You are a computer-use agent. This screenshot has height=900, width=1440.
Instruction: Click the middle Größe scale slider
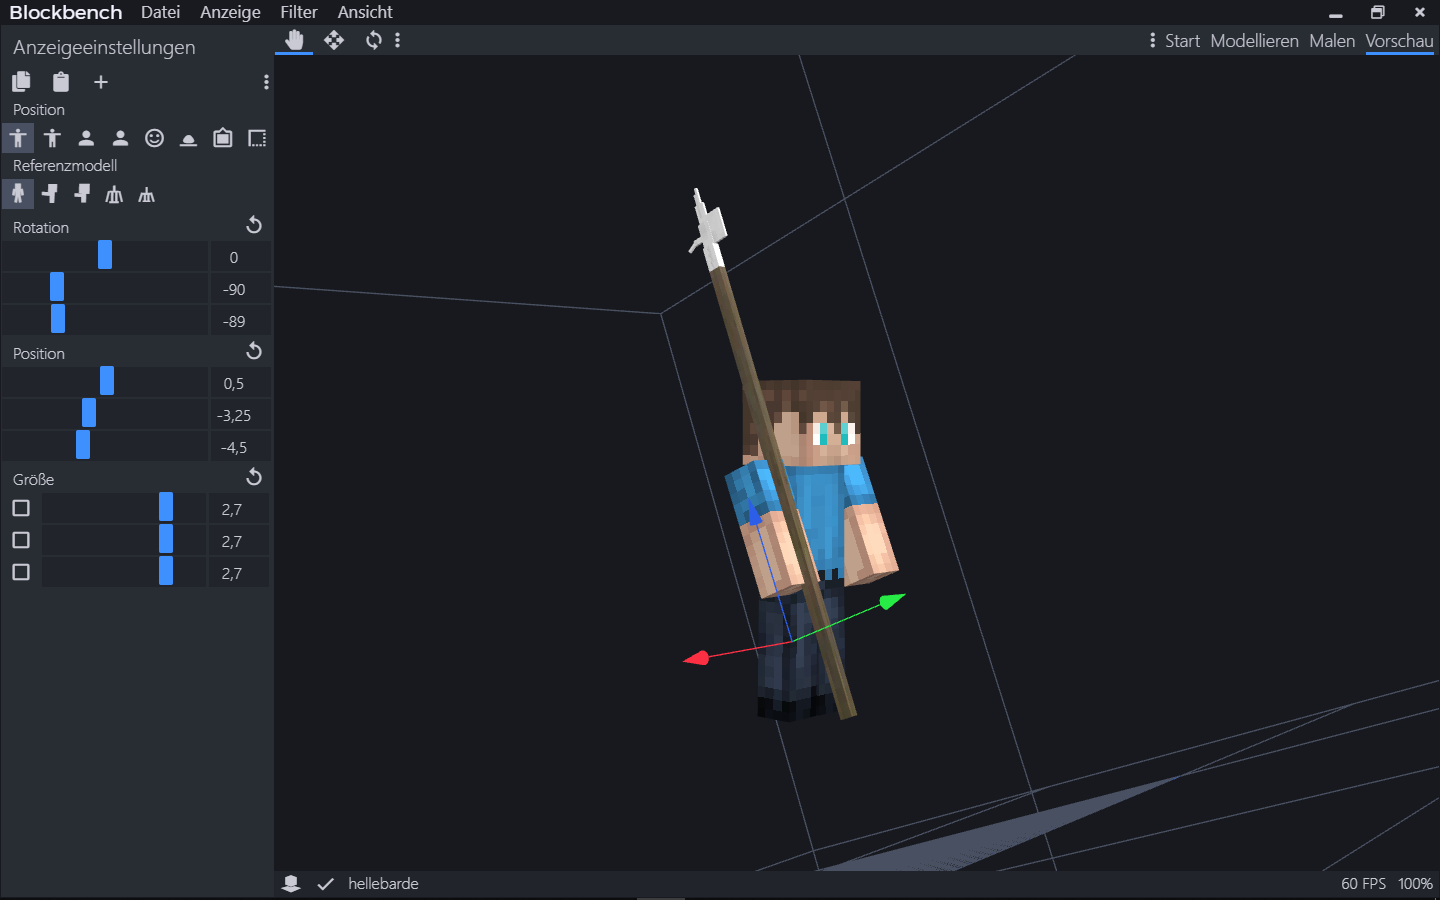click(124, 540)
